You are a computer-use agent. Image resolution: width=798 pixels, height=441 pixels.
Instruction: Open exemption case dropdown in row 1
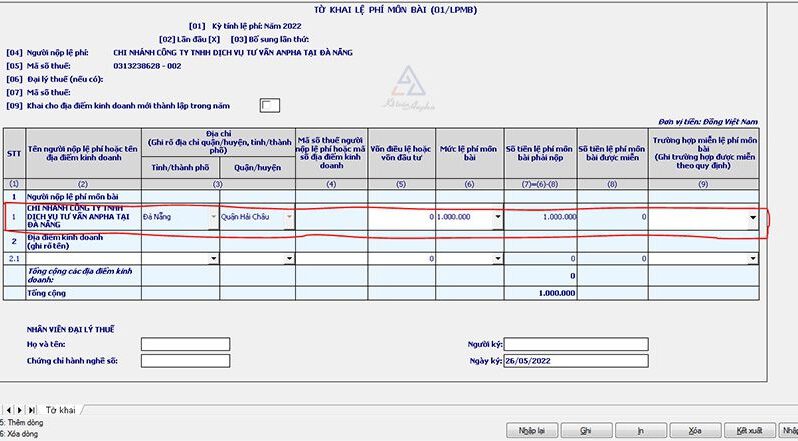[753, 216]
